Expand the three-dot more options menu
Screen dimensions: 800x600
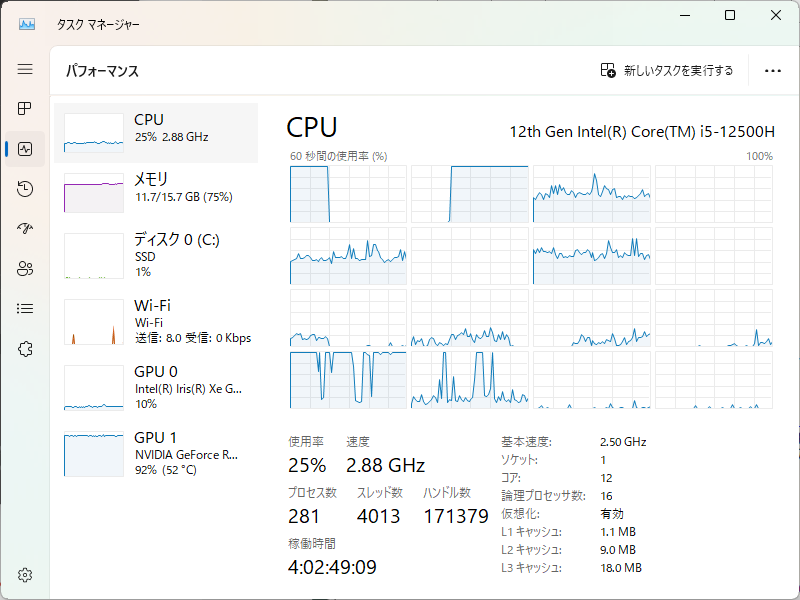772,70
